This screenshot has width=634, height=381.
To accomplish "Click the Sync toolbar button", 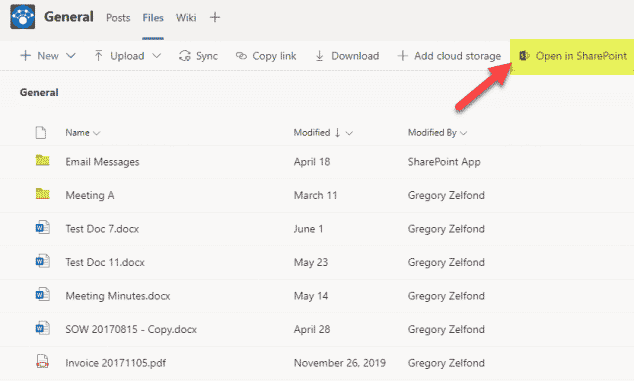I will point(198,56).
